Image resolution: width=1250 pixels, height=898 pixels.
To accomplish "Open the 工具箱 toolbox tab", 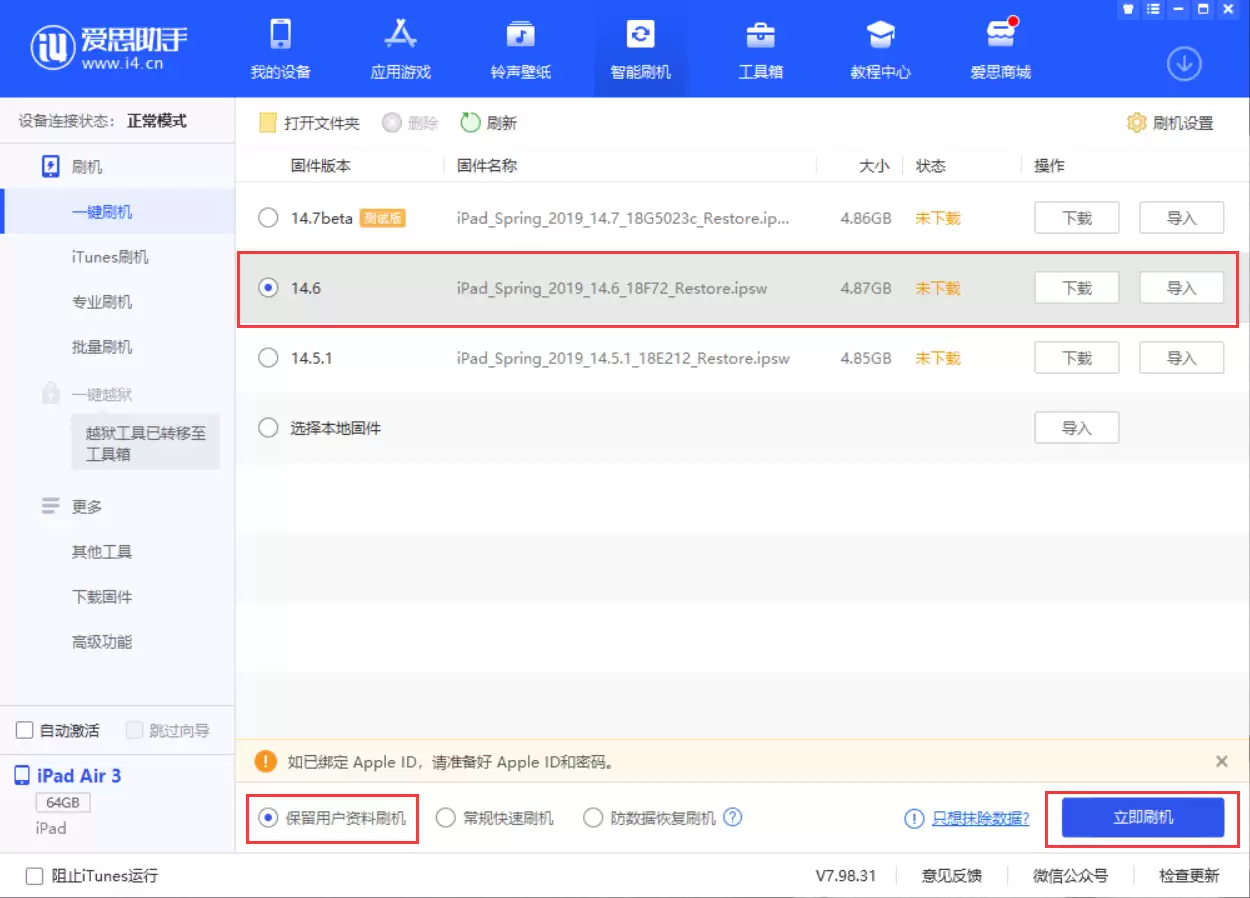I will point(760,50).
